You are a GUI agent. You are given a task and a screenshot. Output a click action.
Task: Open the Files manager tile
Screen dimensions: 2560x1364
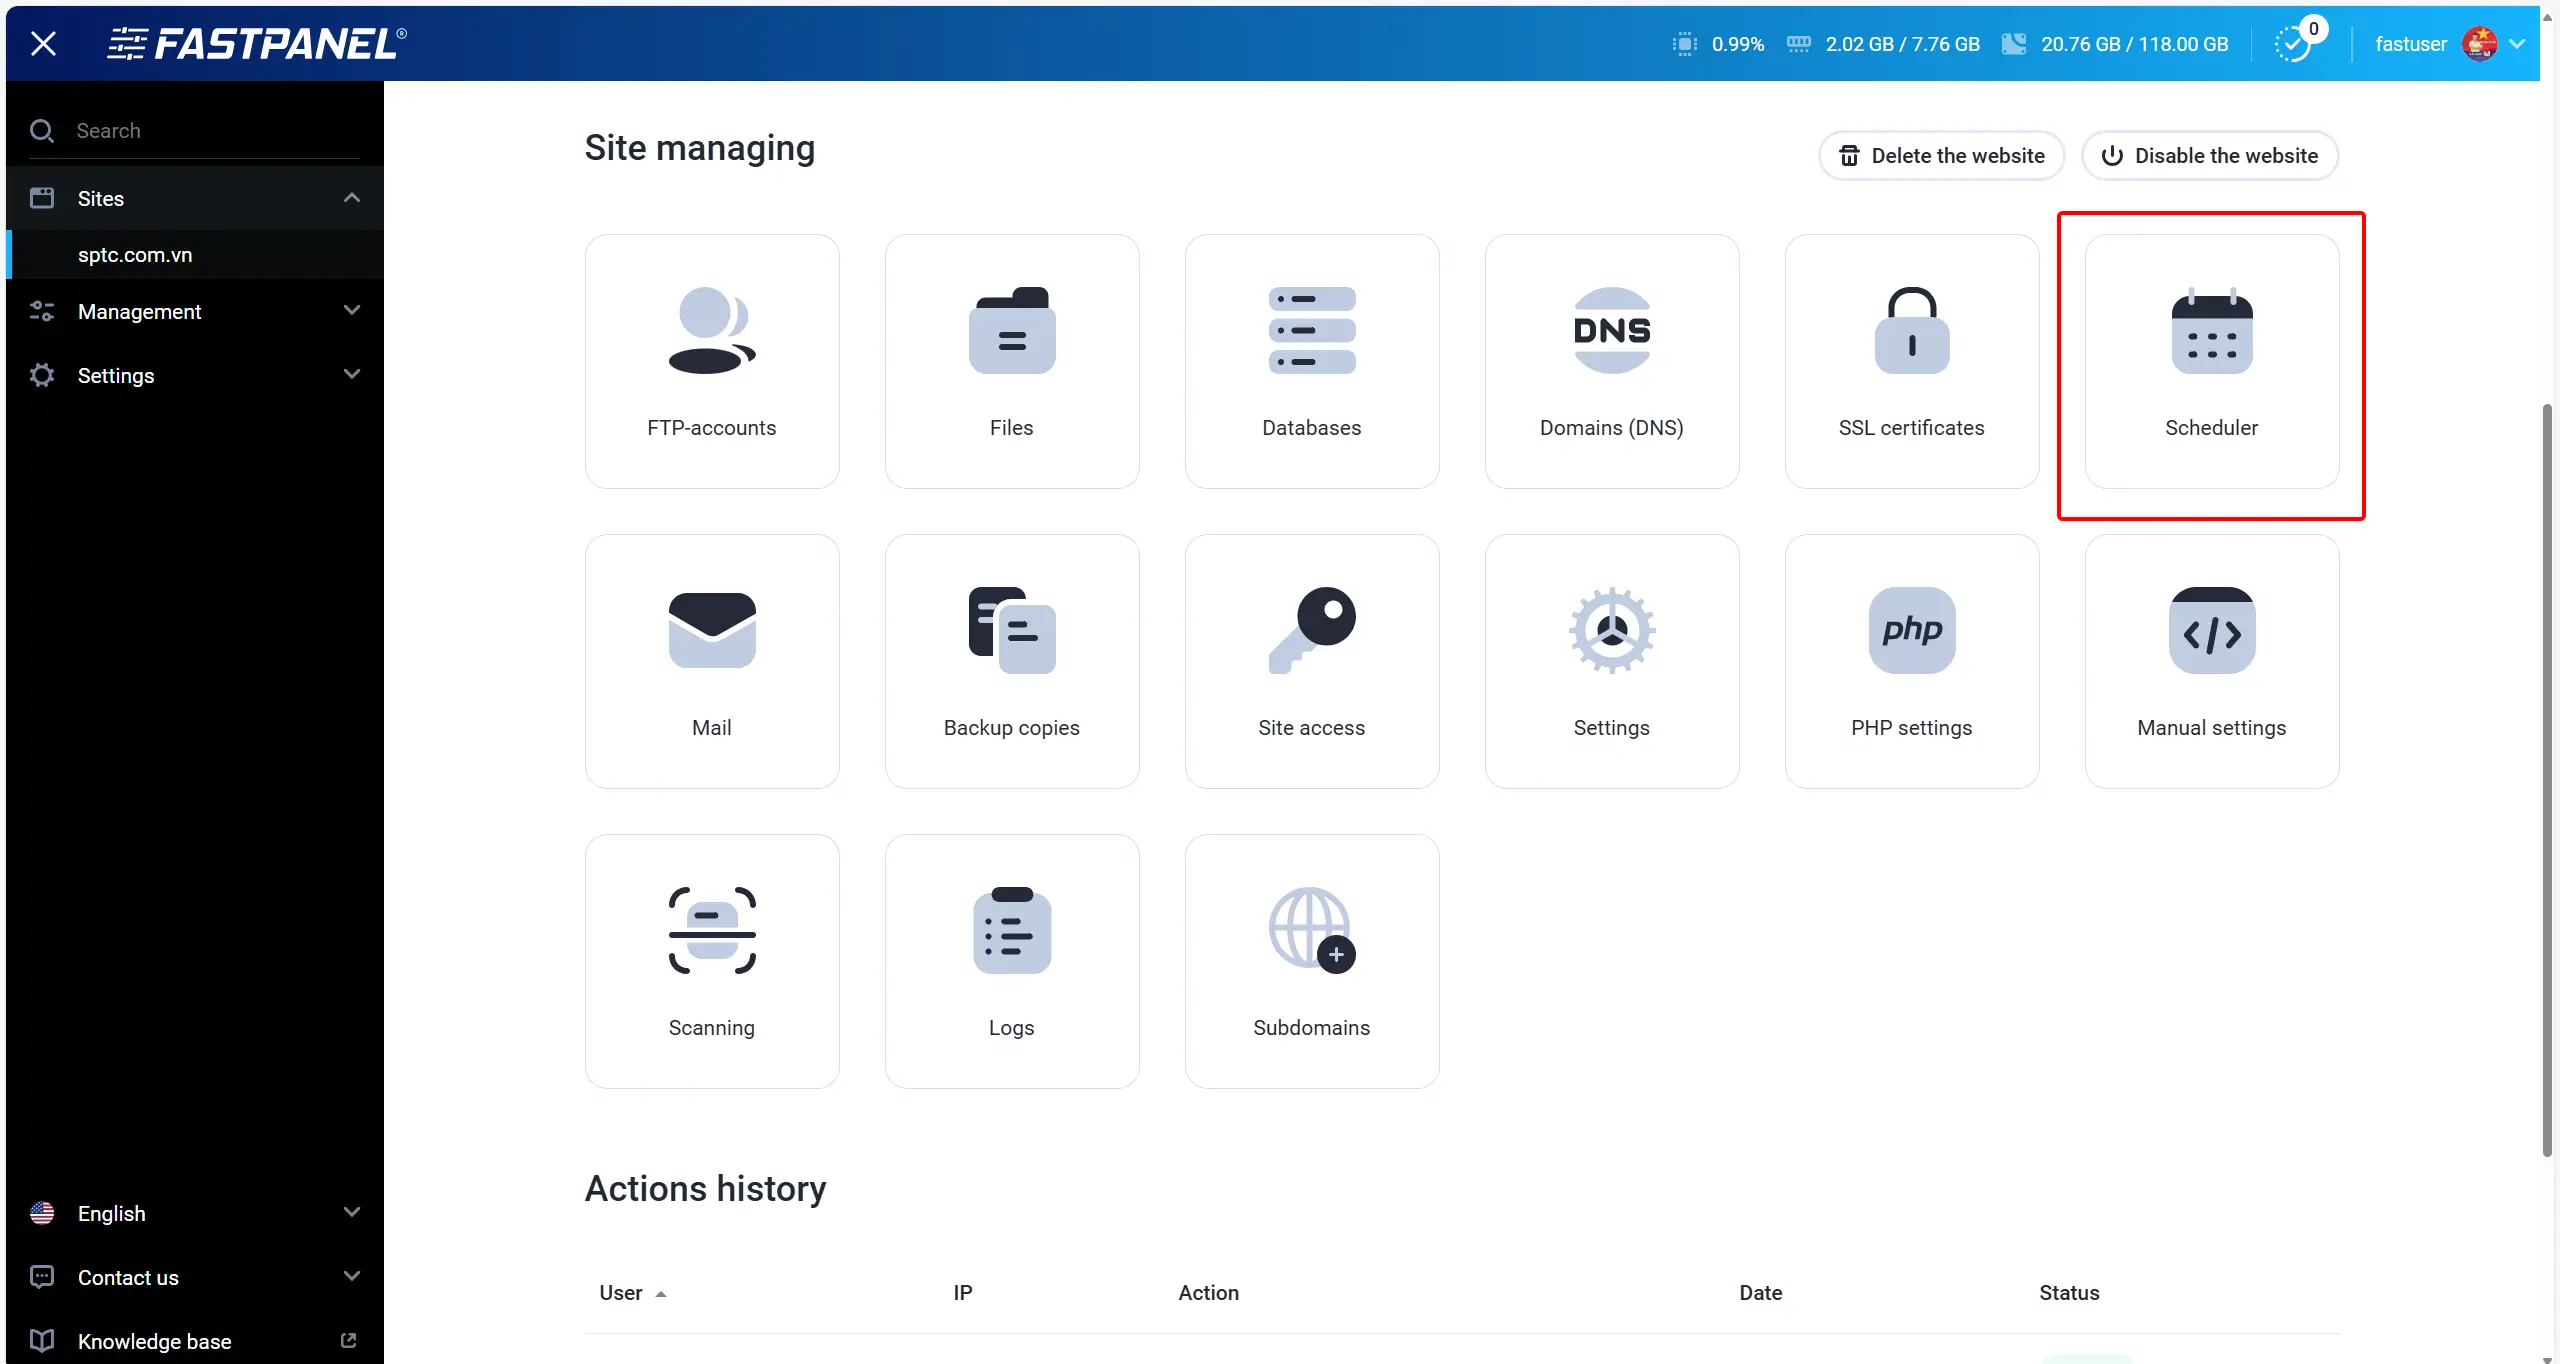(1011, 361)
